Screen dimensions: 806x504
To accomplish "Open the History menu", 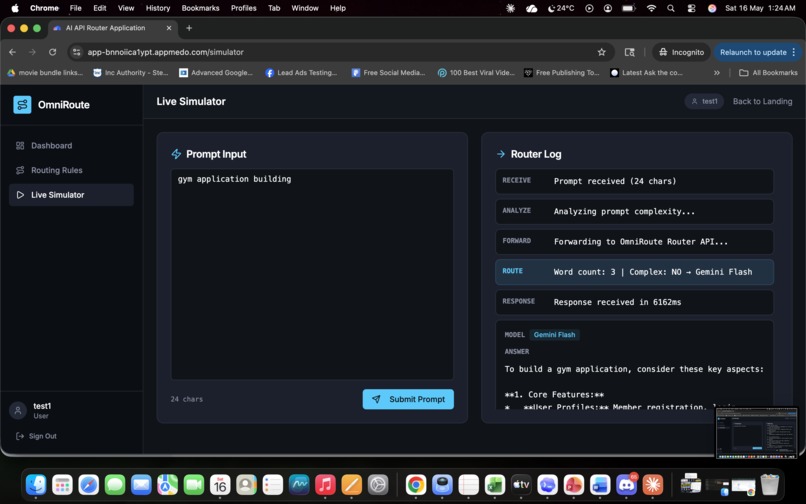I will [158, 8].
